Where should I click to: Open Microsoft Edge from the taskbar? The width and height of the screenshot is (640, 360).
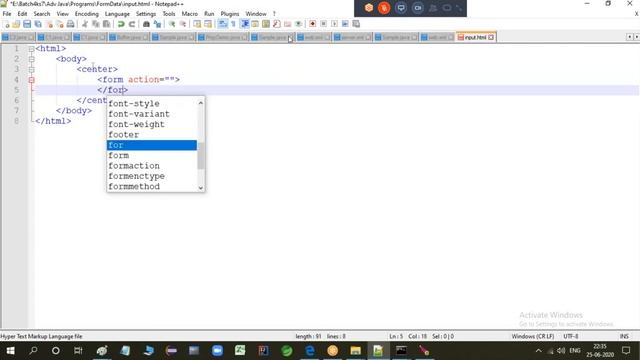click(310, 351)
